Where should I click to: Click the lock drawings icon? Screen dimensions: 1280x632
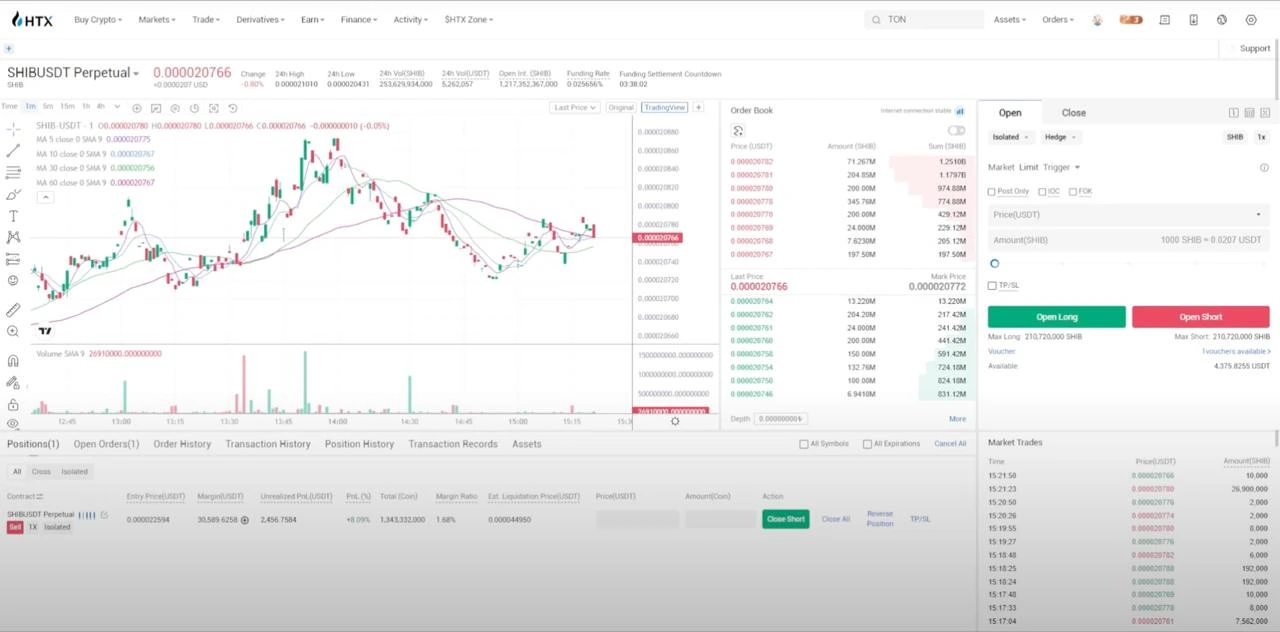point(13,404)
